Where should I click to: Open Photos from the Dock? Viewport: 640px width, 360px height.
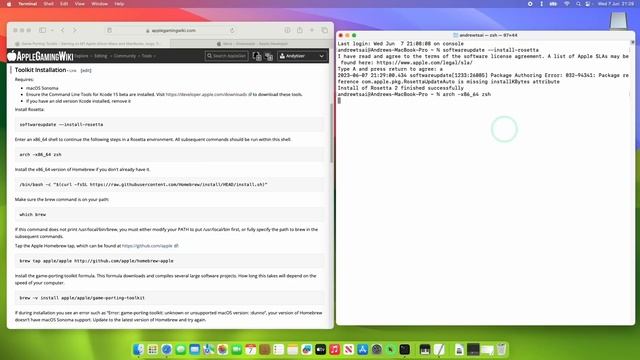point(222,349)
